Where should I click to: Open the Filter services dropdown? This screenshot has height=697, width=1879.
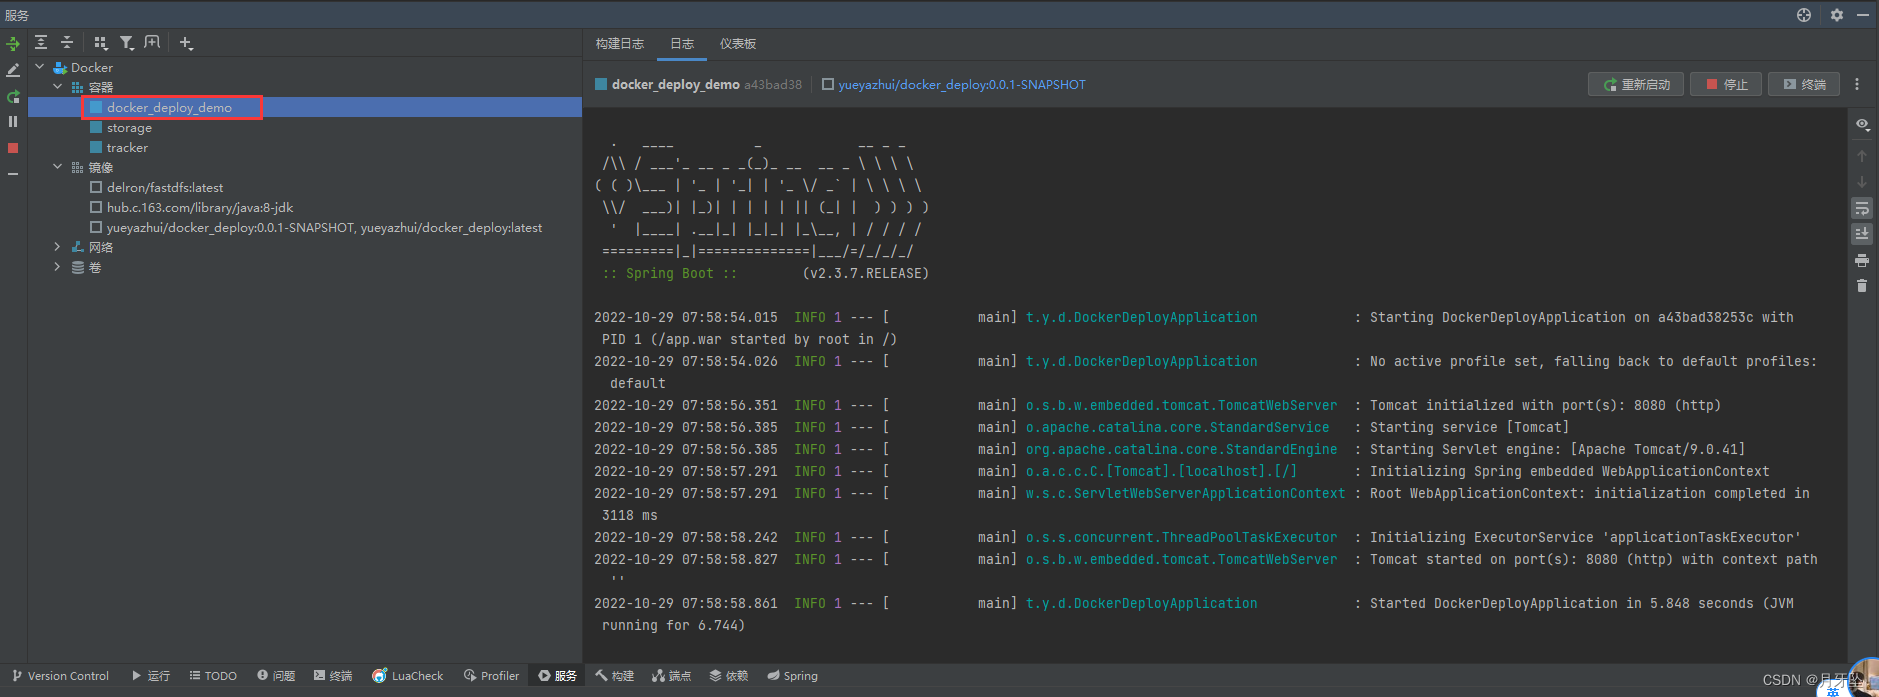coord(126,43)
